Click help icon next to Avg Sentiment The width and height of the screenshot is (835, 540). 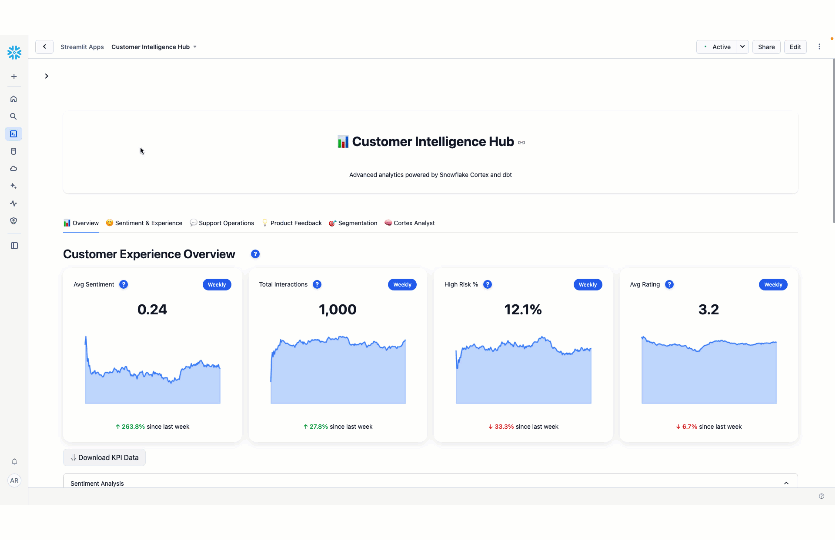(124, 284)
